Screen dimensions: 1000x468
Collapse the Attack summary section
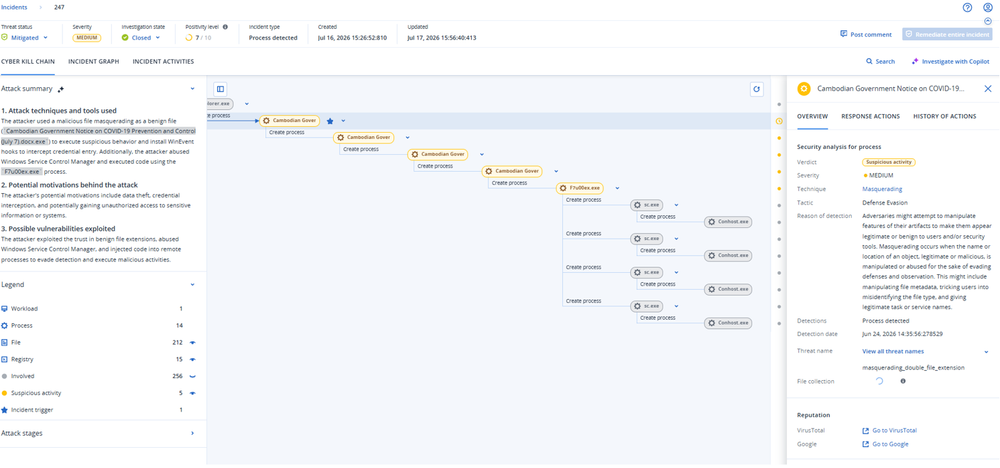[193, 89]
